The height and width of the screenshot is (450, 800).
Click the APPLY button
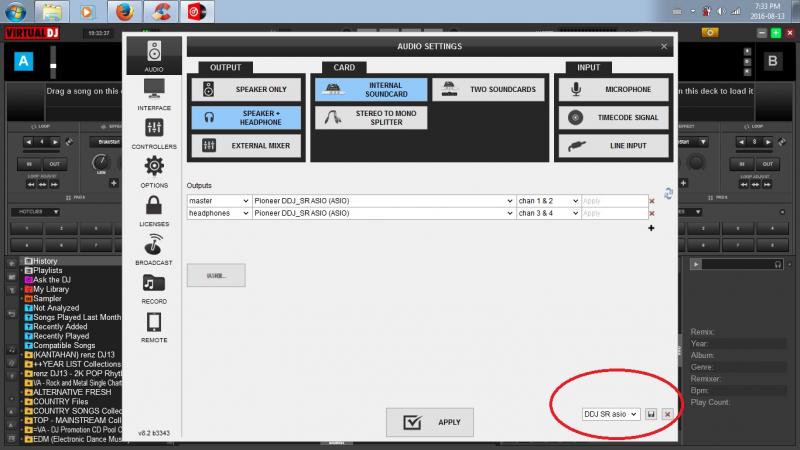[x=430, y=422]
